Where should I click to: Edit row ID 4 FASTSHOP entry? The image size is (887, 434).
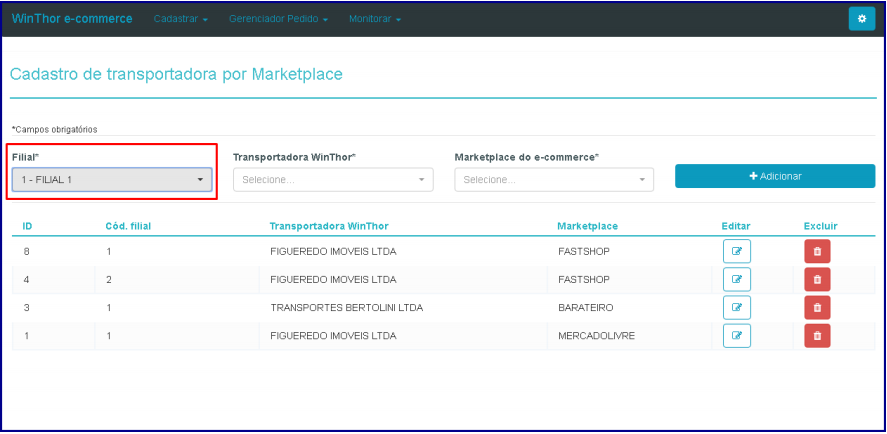(737, 279)
